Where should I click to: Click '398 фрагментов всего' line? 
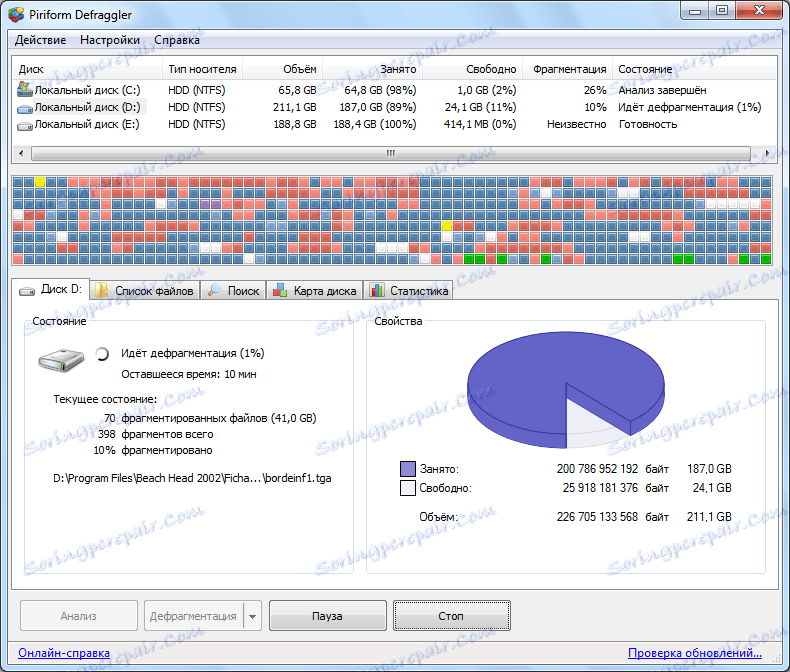pyautogui.click(x=156, y=434)
